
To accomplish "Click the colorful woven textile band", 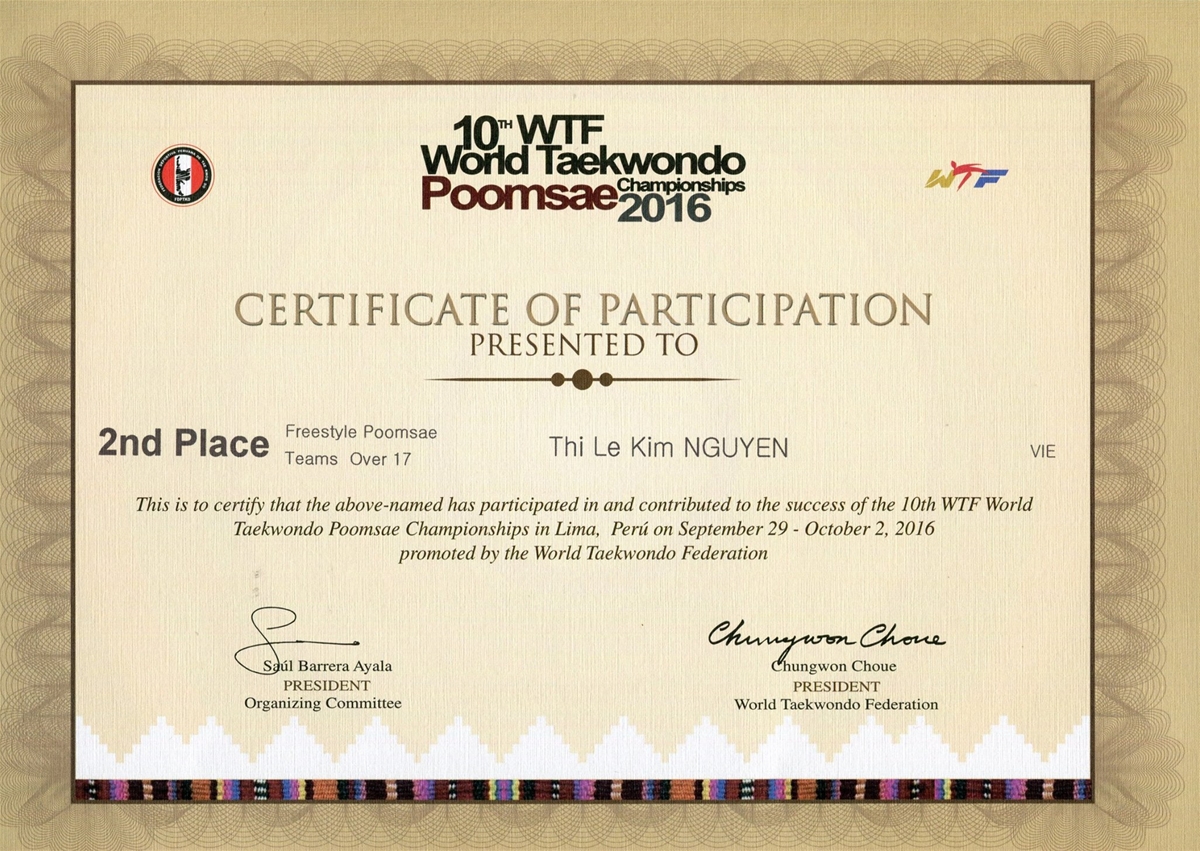I will [x=583, y=789].
